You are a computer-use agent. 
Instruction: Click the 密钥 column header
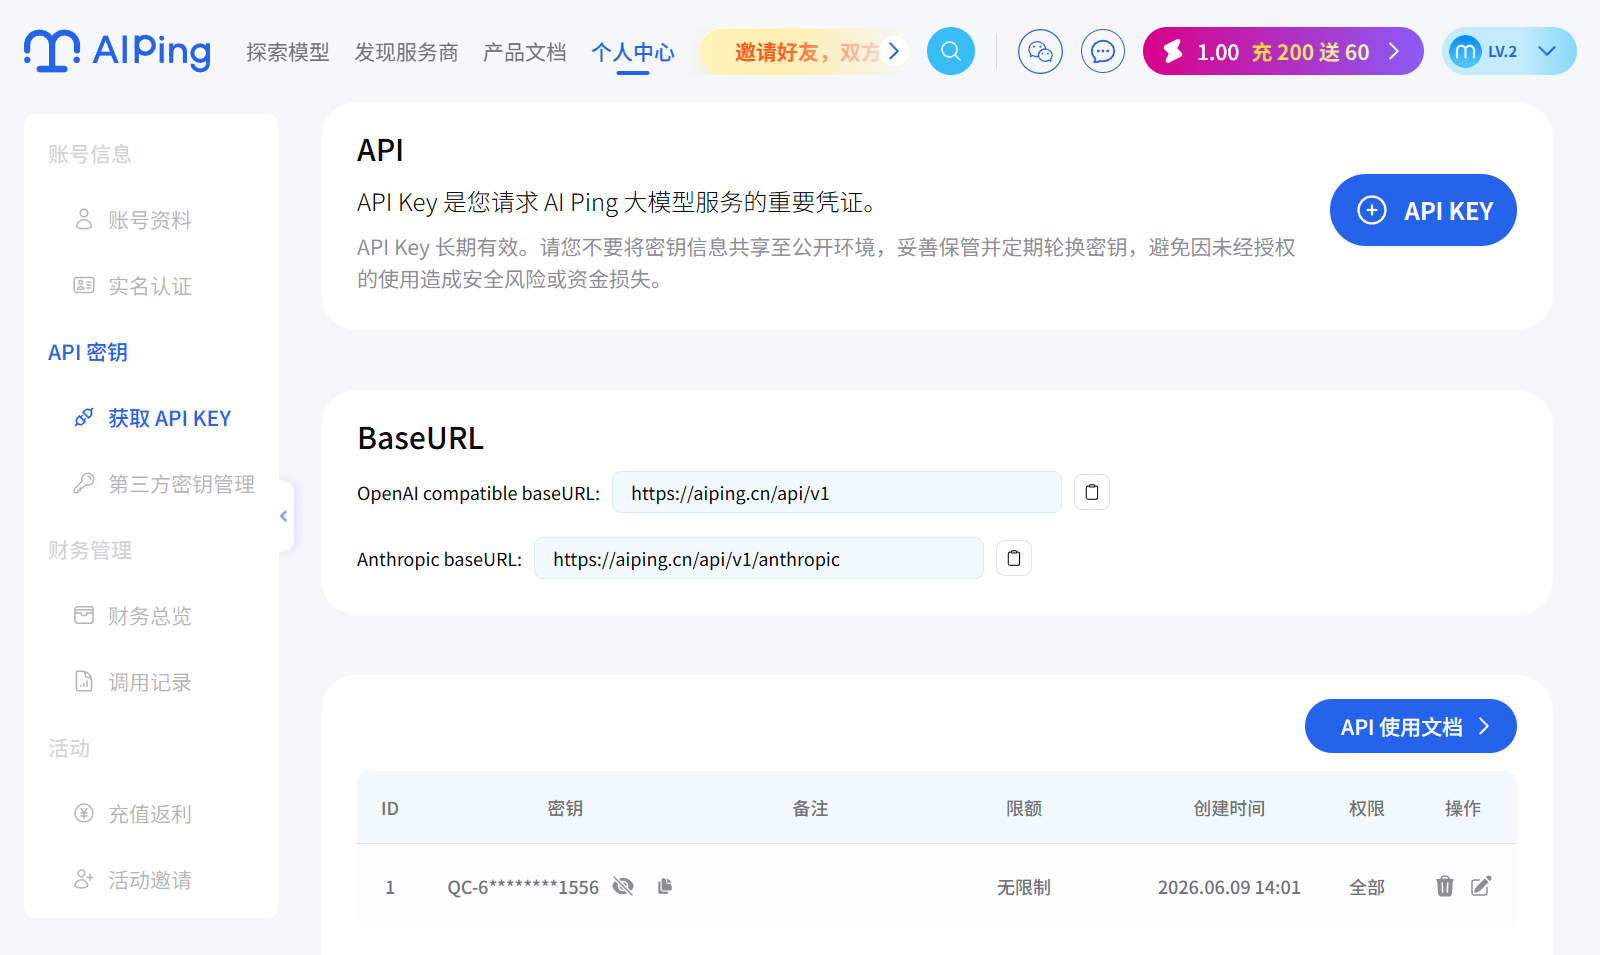tap(565, 808)
